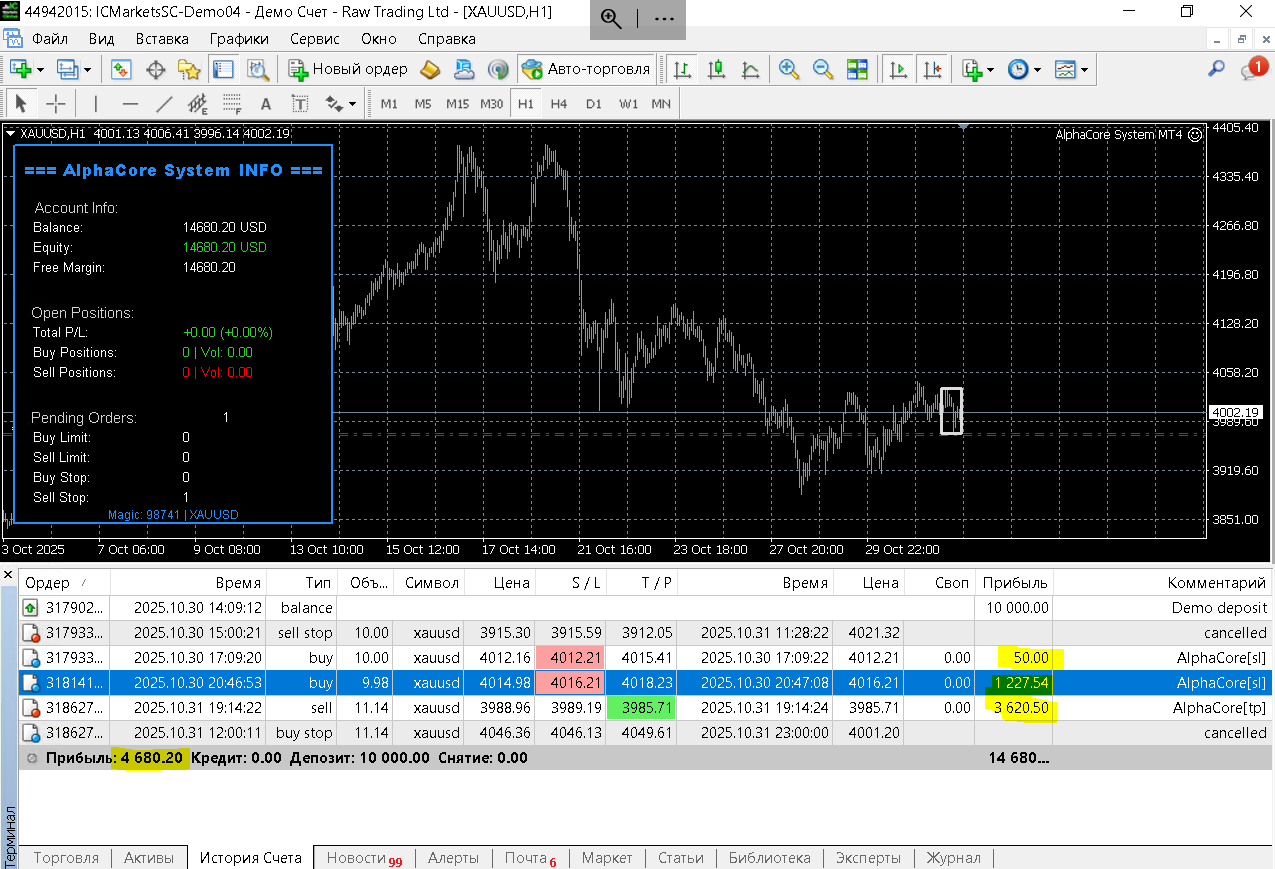Image resolution: width=1275 pixels, height=869 pixels.
Task: Toggle Авто-торговля automated trading
Action: coord(586,70)
